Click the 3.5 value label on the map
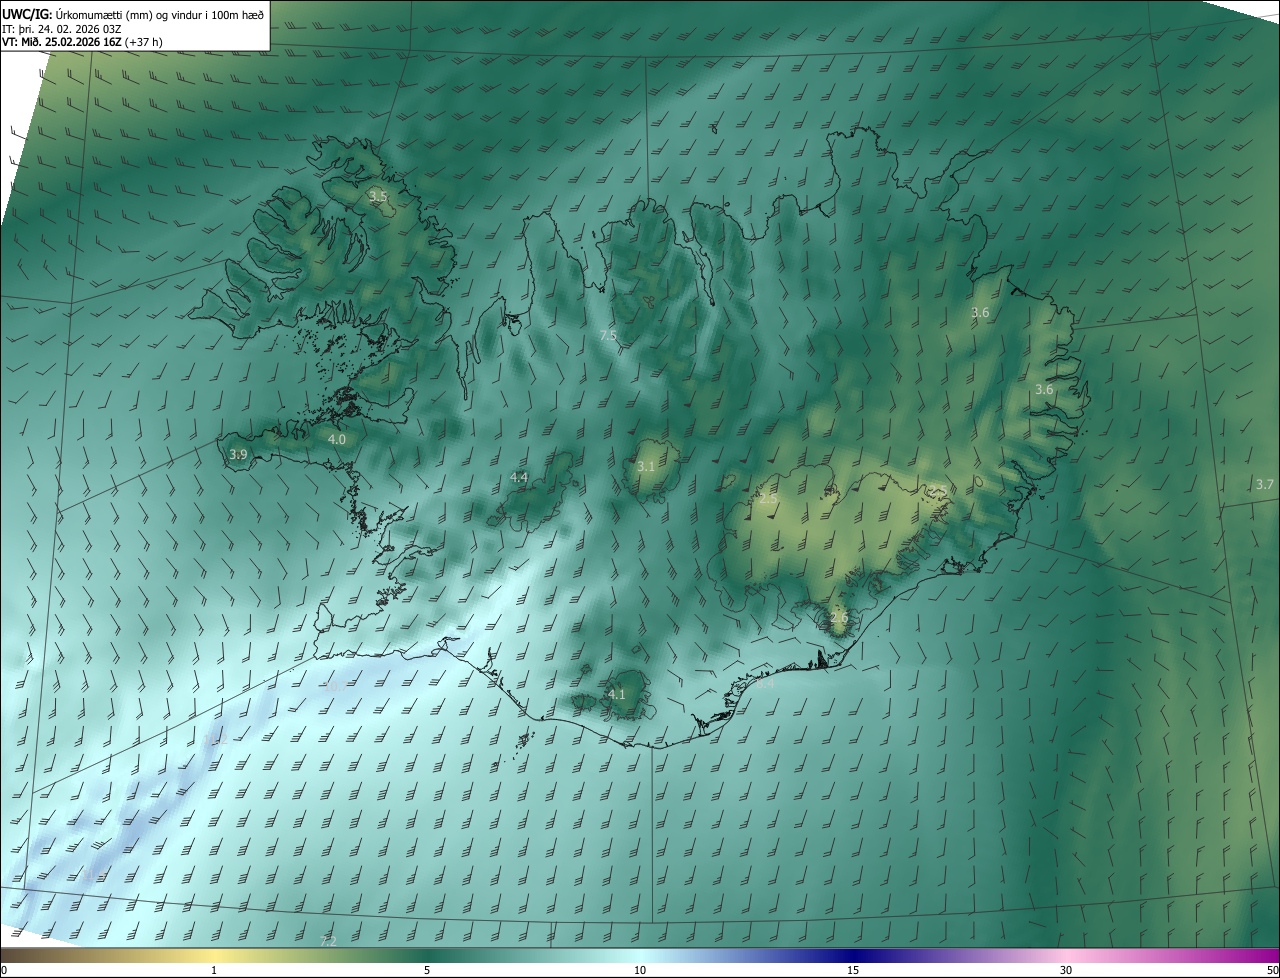 pyautogui.click(x=377, y=196)
